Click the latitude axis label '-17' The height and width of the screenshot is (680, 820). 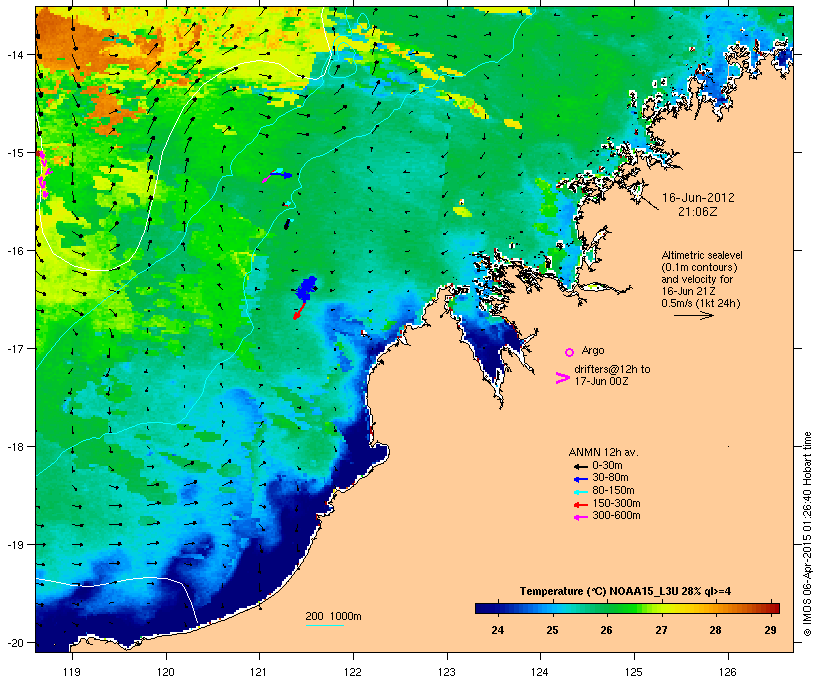click(15, 348)
